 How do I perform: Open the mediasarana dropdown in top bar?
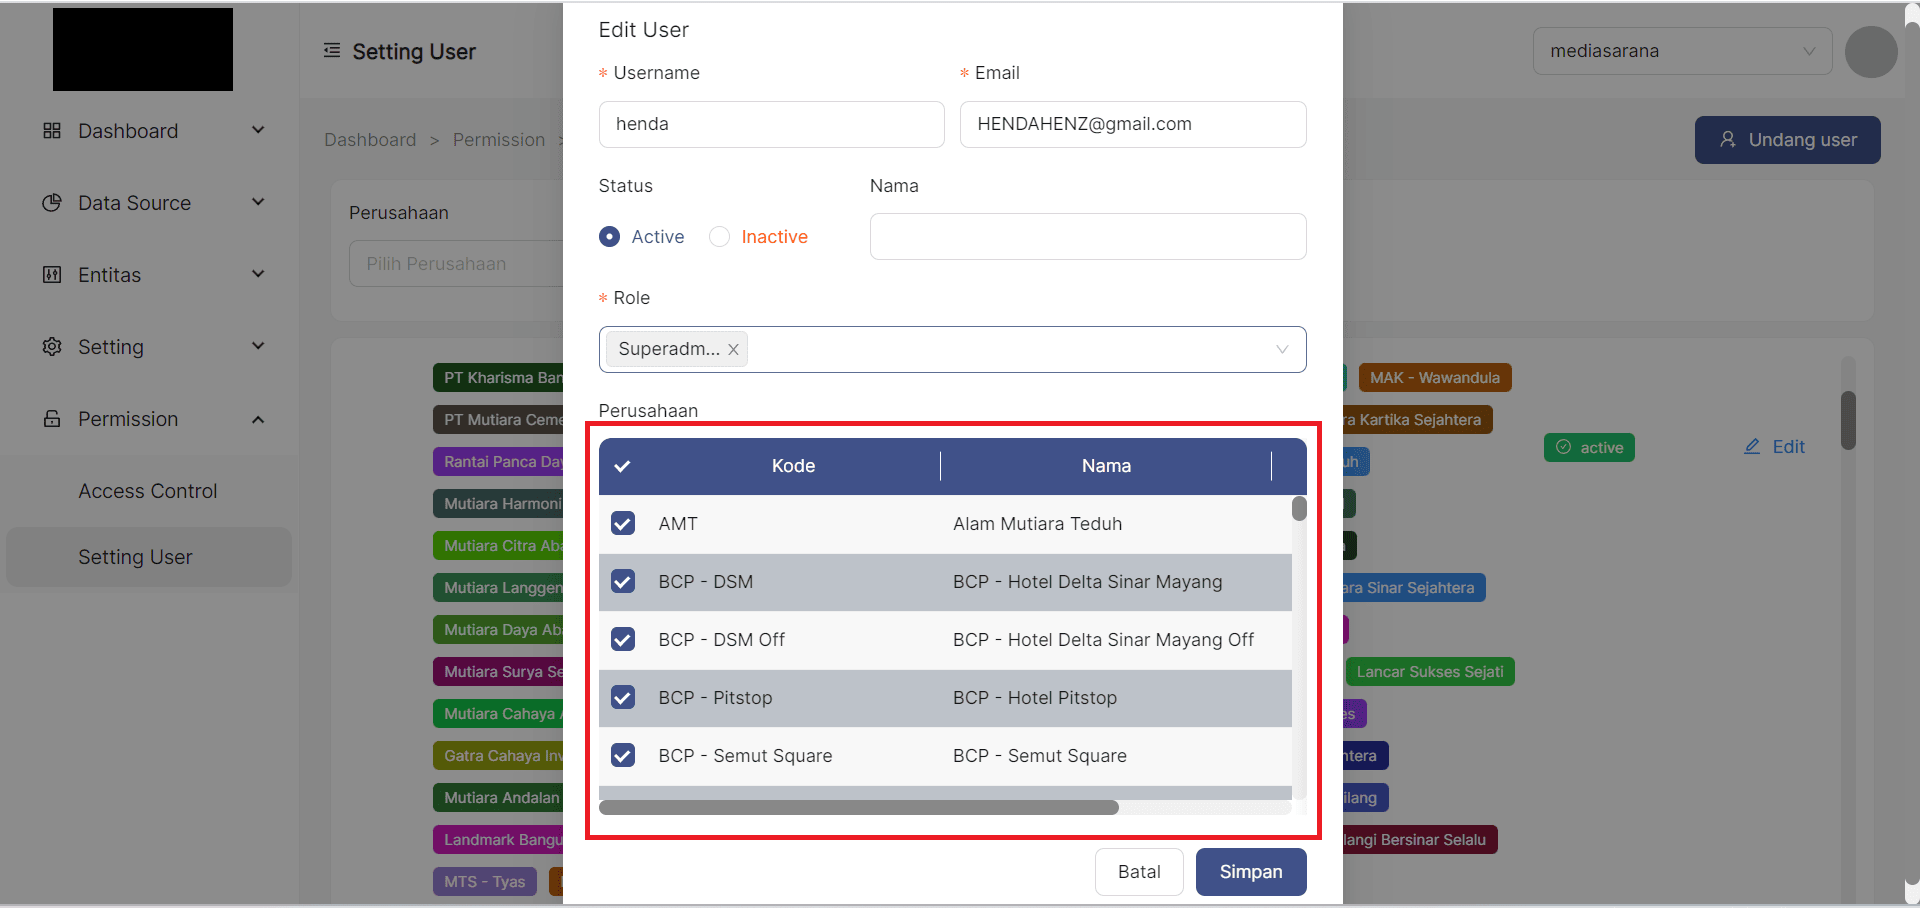coord(1683,50)
